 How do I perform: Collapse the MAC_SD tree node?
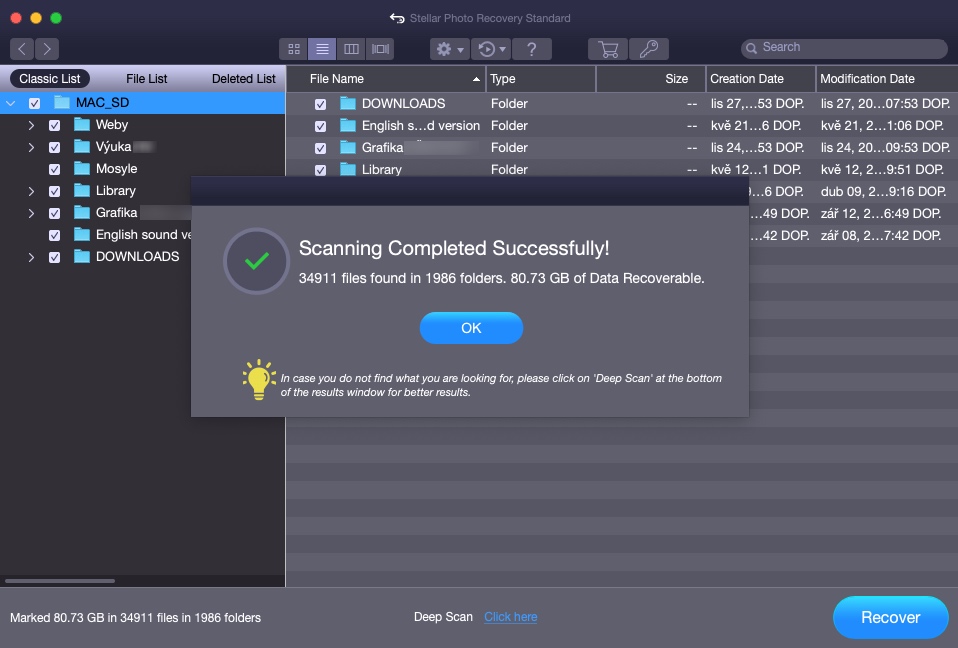pos(10,103)
